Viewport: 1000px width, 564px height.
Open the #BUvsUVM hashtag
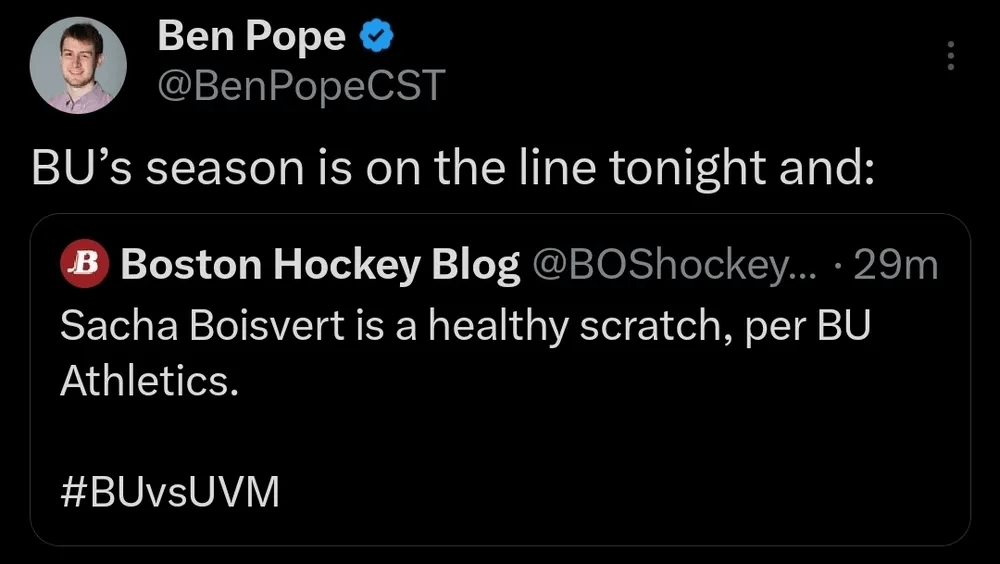[x=171, y=492]
